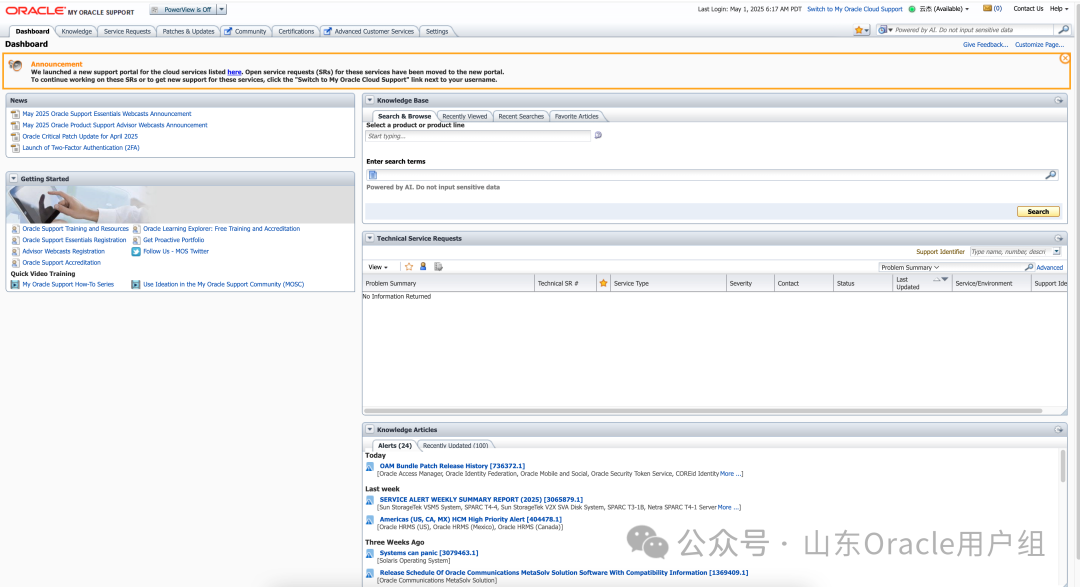The height and width of the screenshot is (587, 1080).
Task: Collapse the Getting Started panel
Action: coord(14,178)
